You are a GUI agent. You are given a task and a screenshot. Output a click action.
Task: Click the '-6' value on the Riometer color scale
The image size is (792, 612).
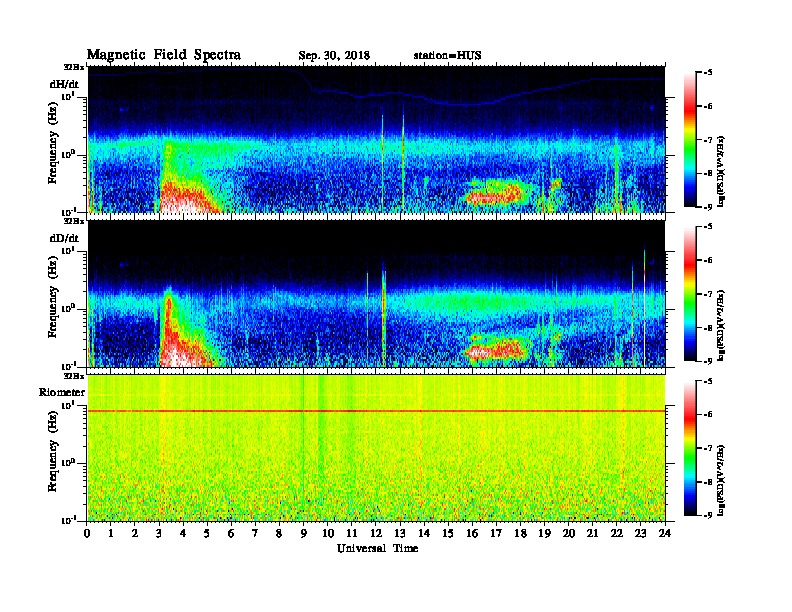(x=706, y=415)
